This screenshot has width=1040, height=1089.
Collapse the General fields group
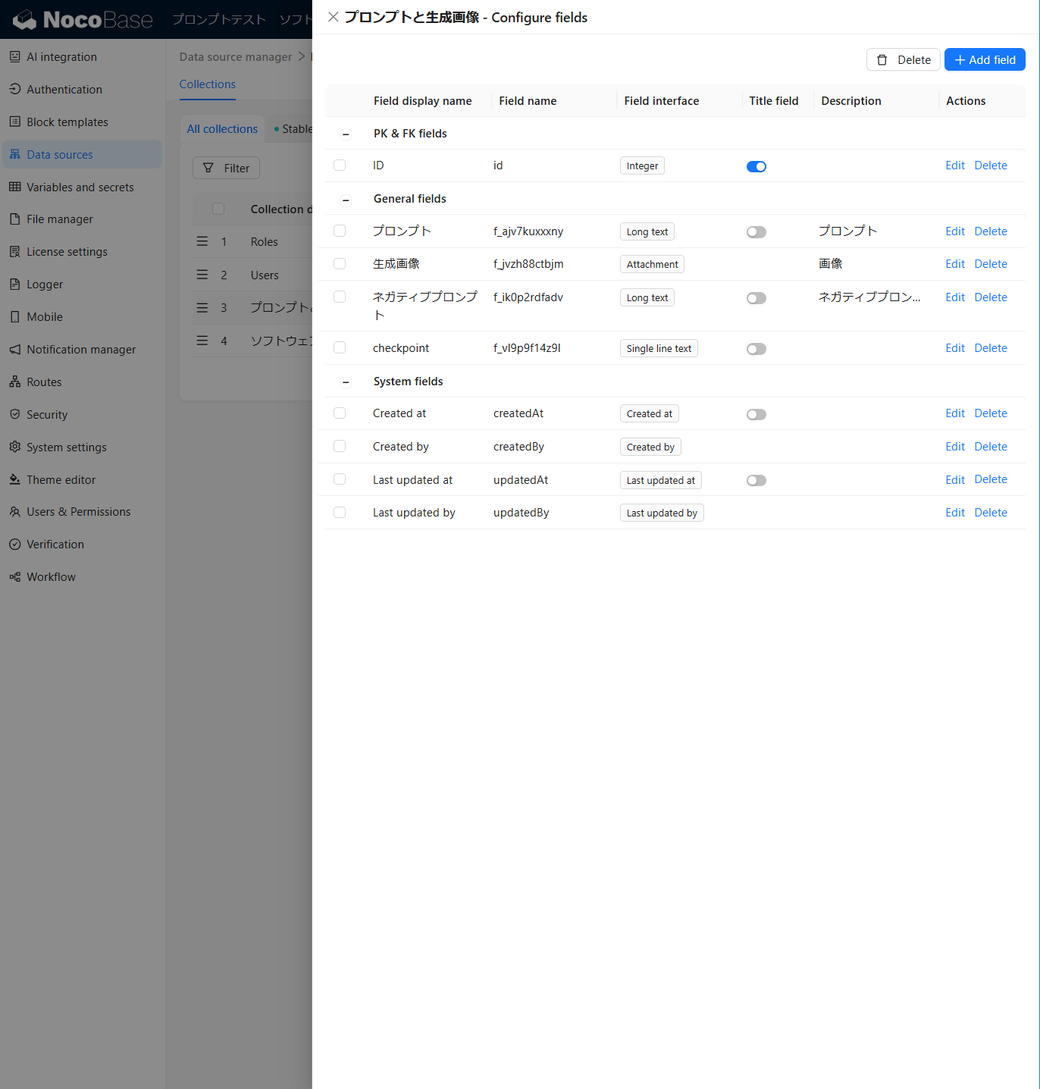click(x=346, y=200)
